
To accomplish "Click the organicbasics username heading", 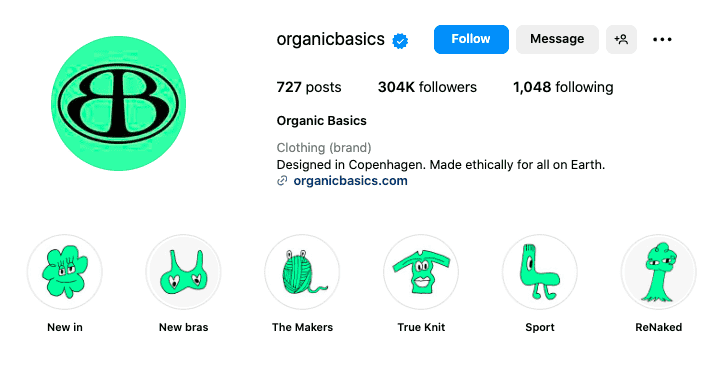I will [331, 39].
